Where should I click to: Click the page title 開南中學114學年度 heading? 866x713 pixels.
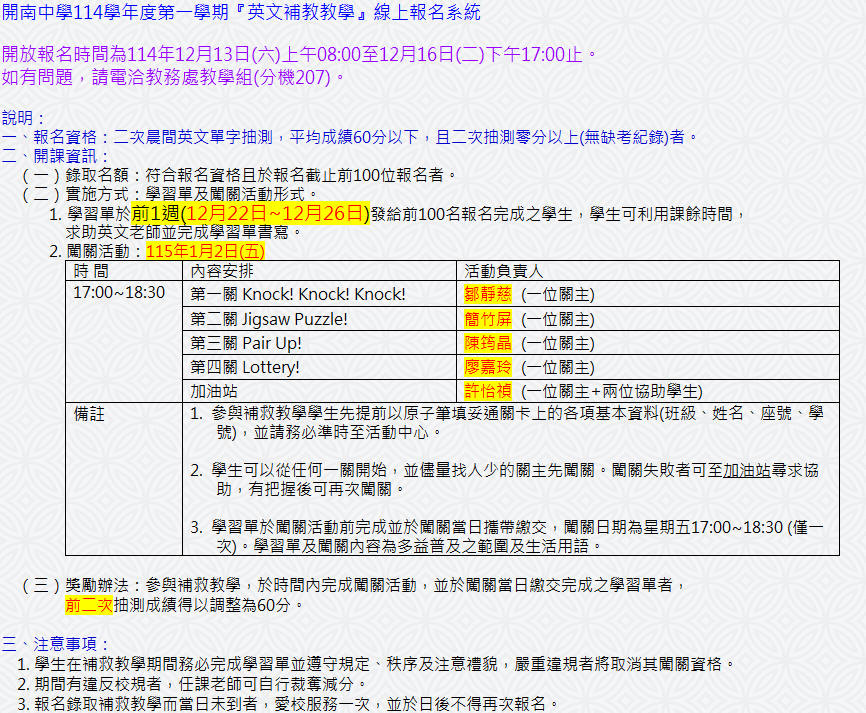[x=241, y=12]
